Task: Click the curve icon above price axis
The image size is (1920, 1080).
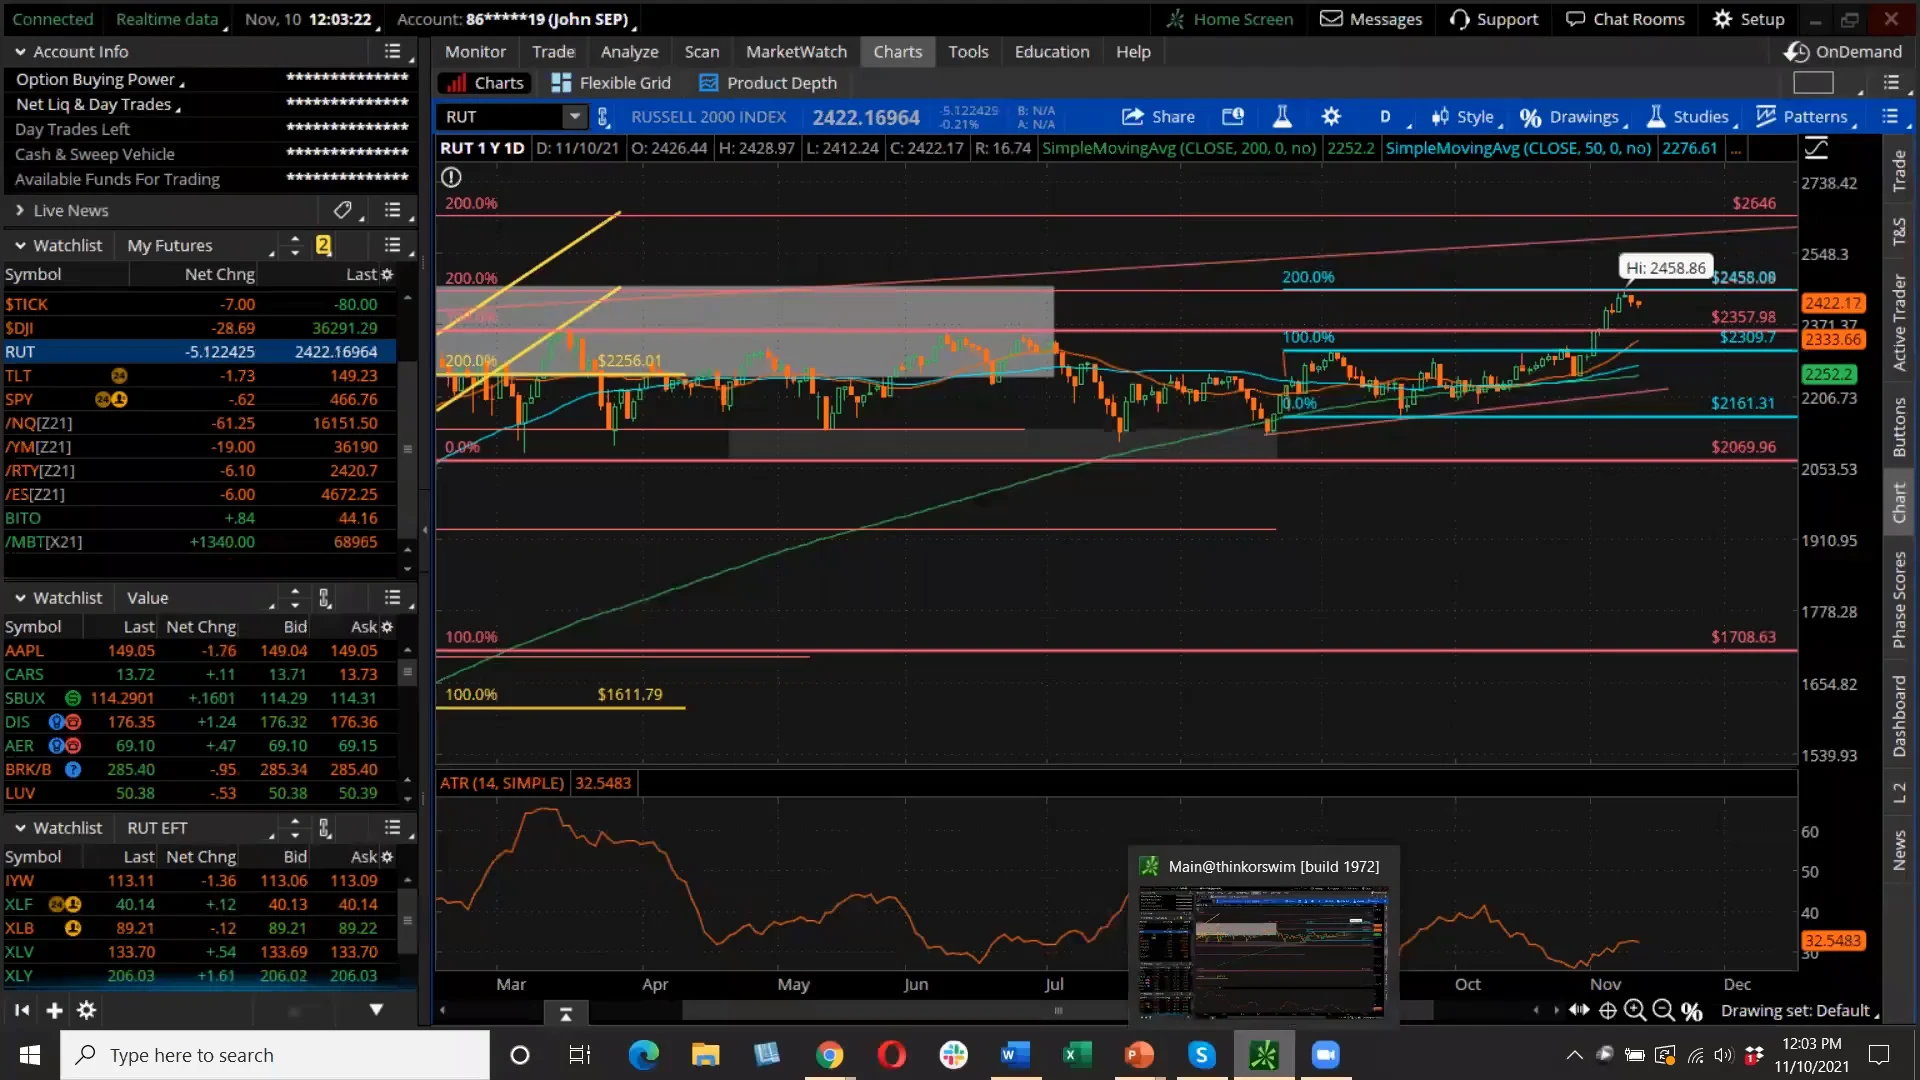Action: click(1816, 148)
